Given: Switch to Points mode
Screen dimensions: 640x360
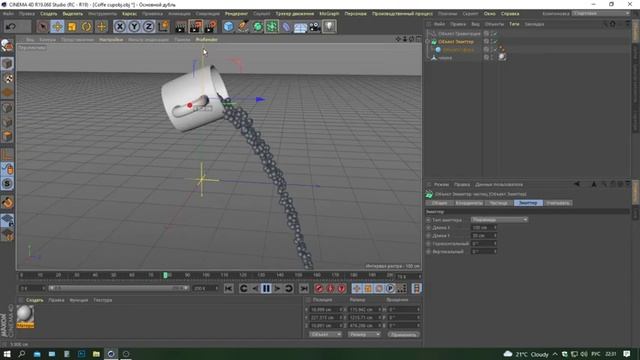Looking at the screenshot, I should pos(7,108).
